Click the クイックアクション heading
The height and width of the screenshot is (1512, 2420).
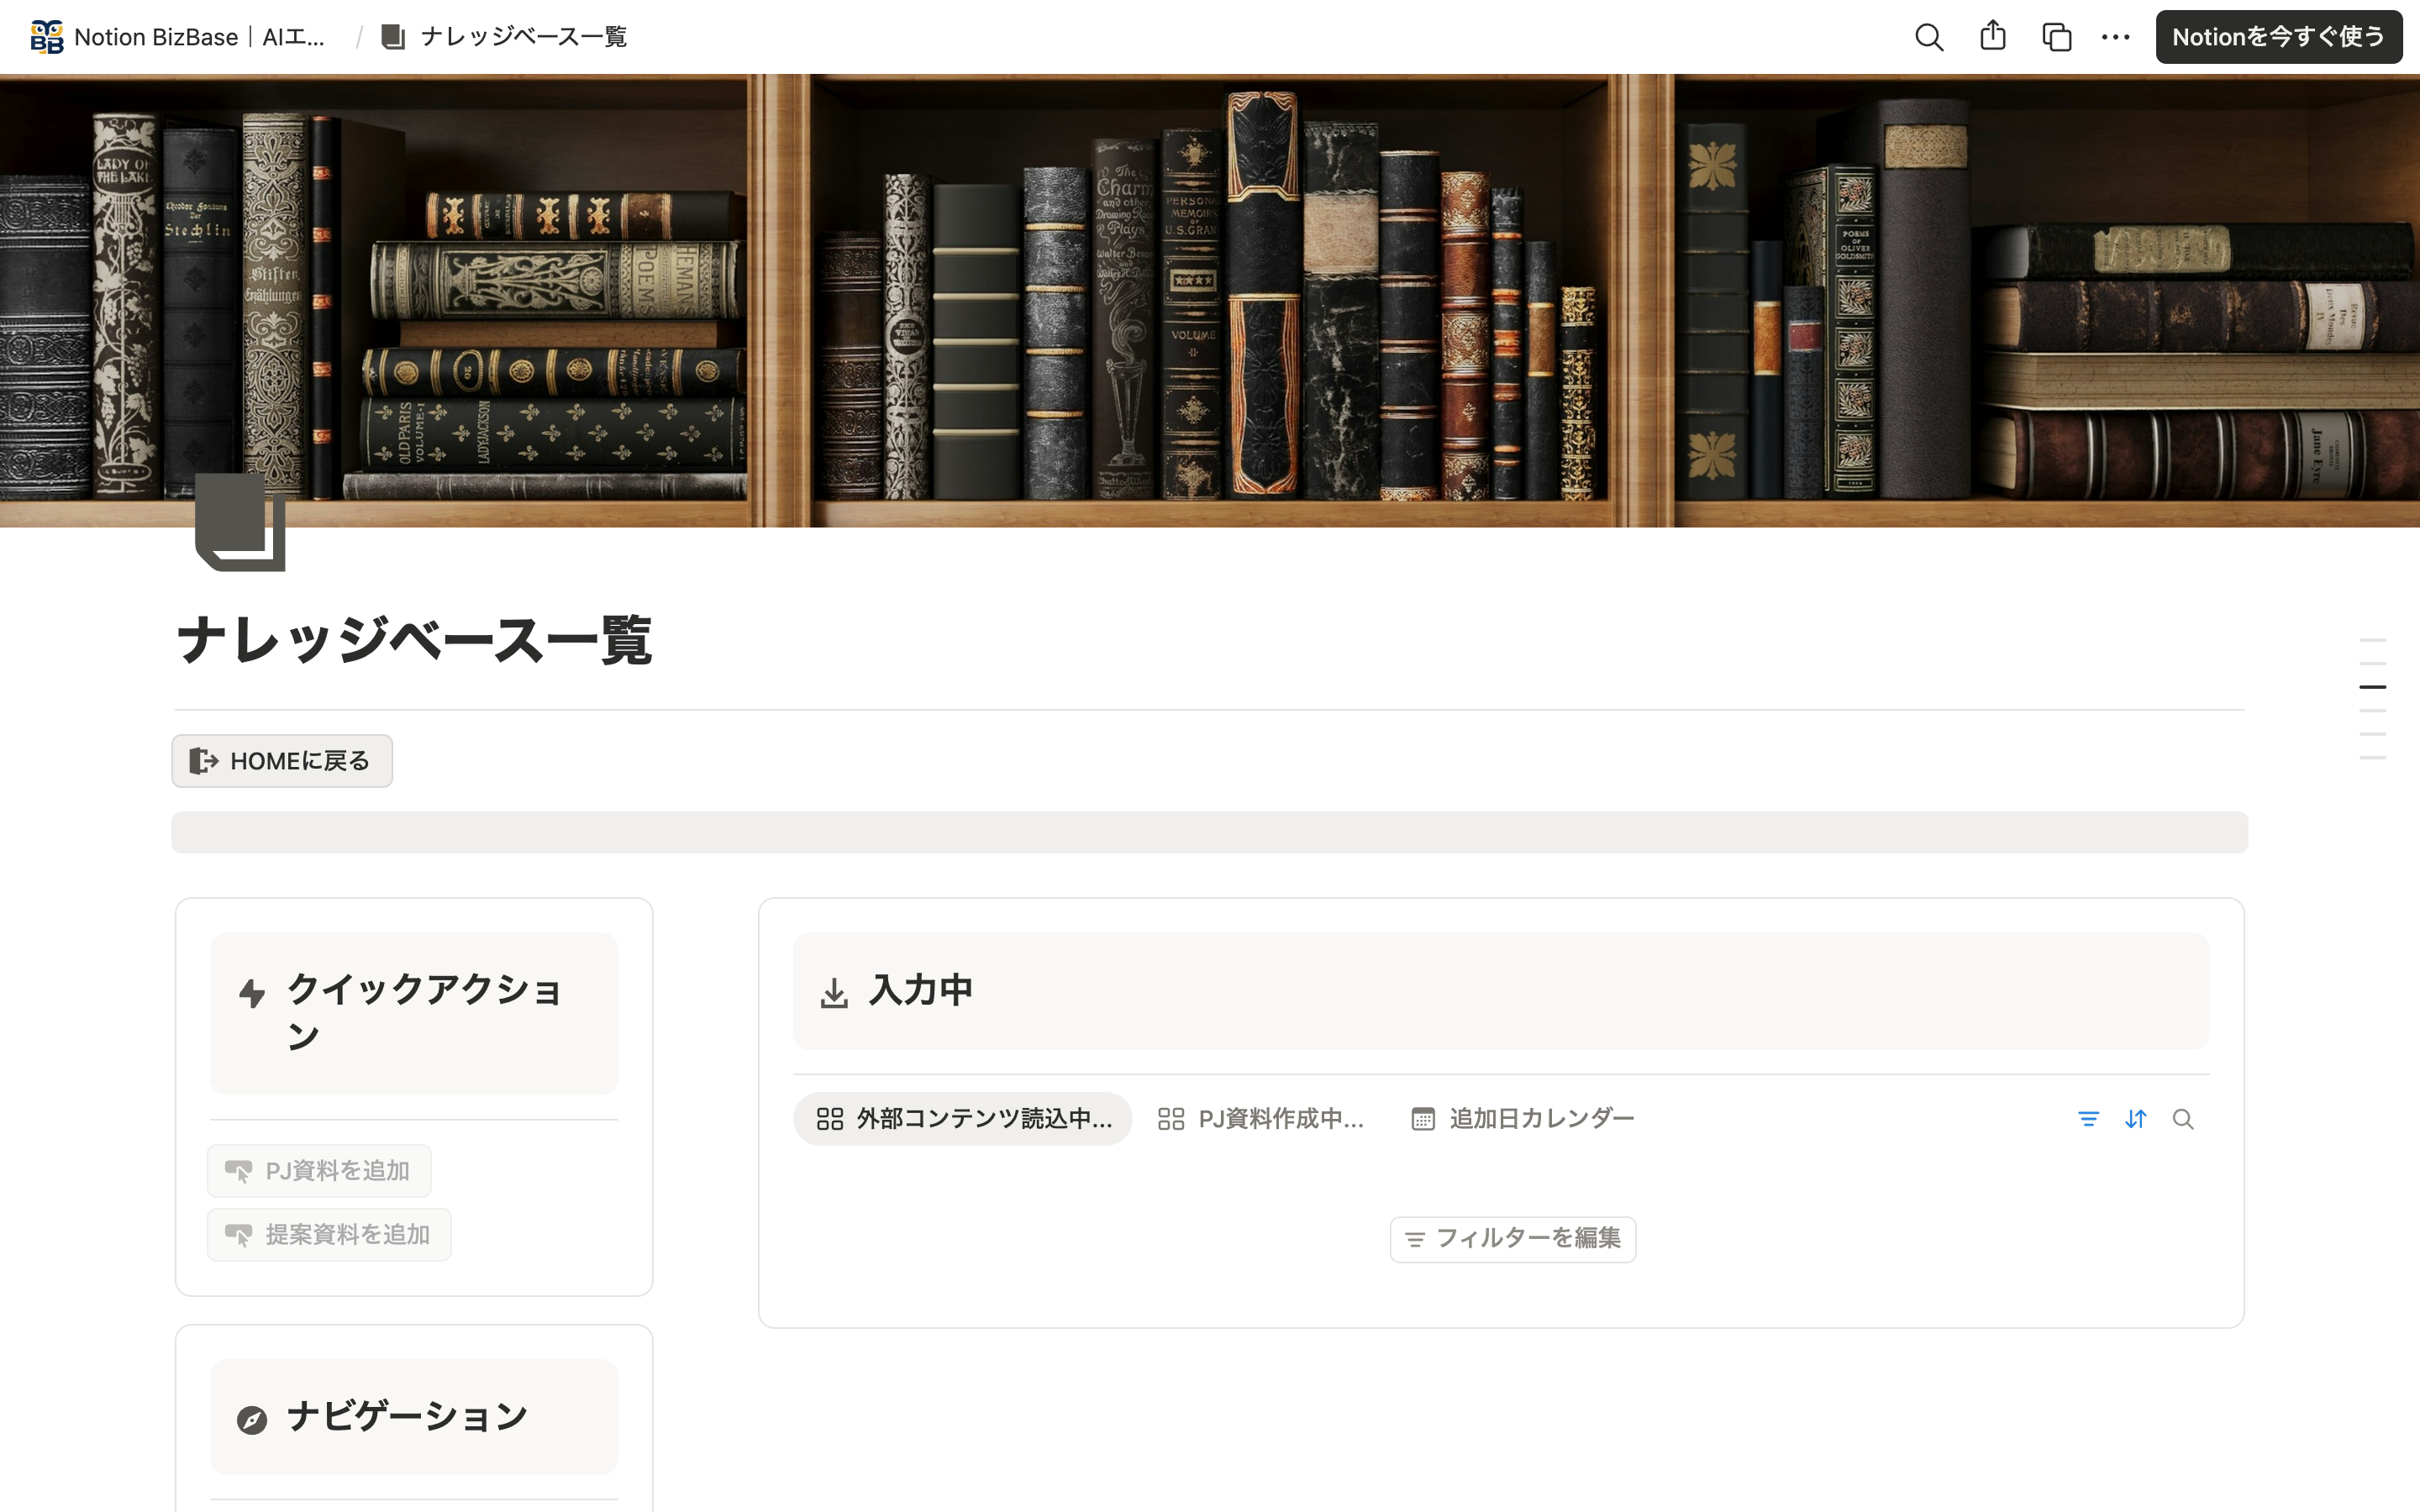[425, 1012]
